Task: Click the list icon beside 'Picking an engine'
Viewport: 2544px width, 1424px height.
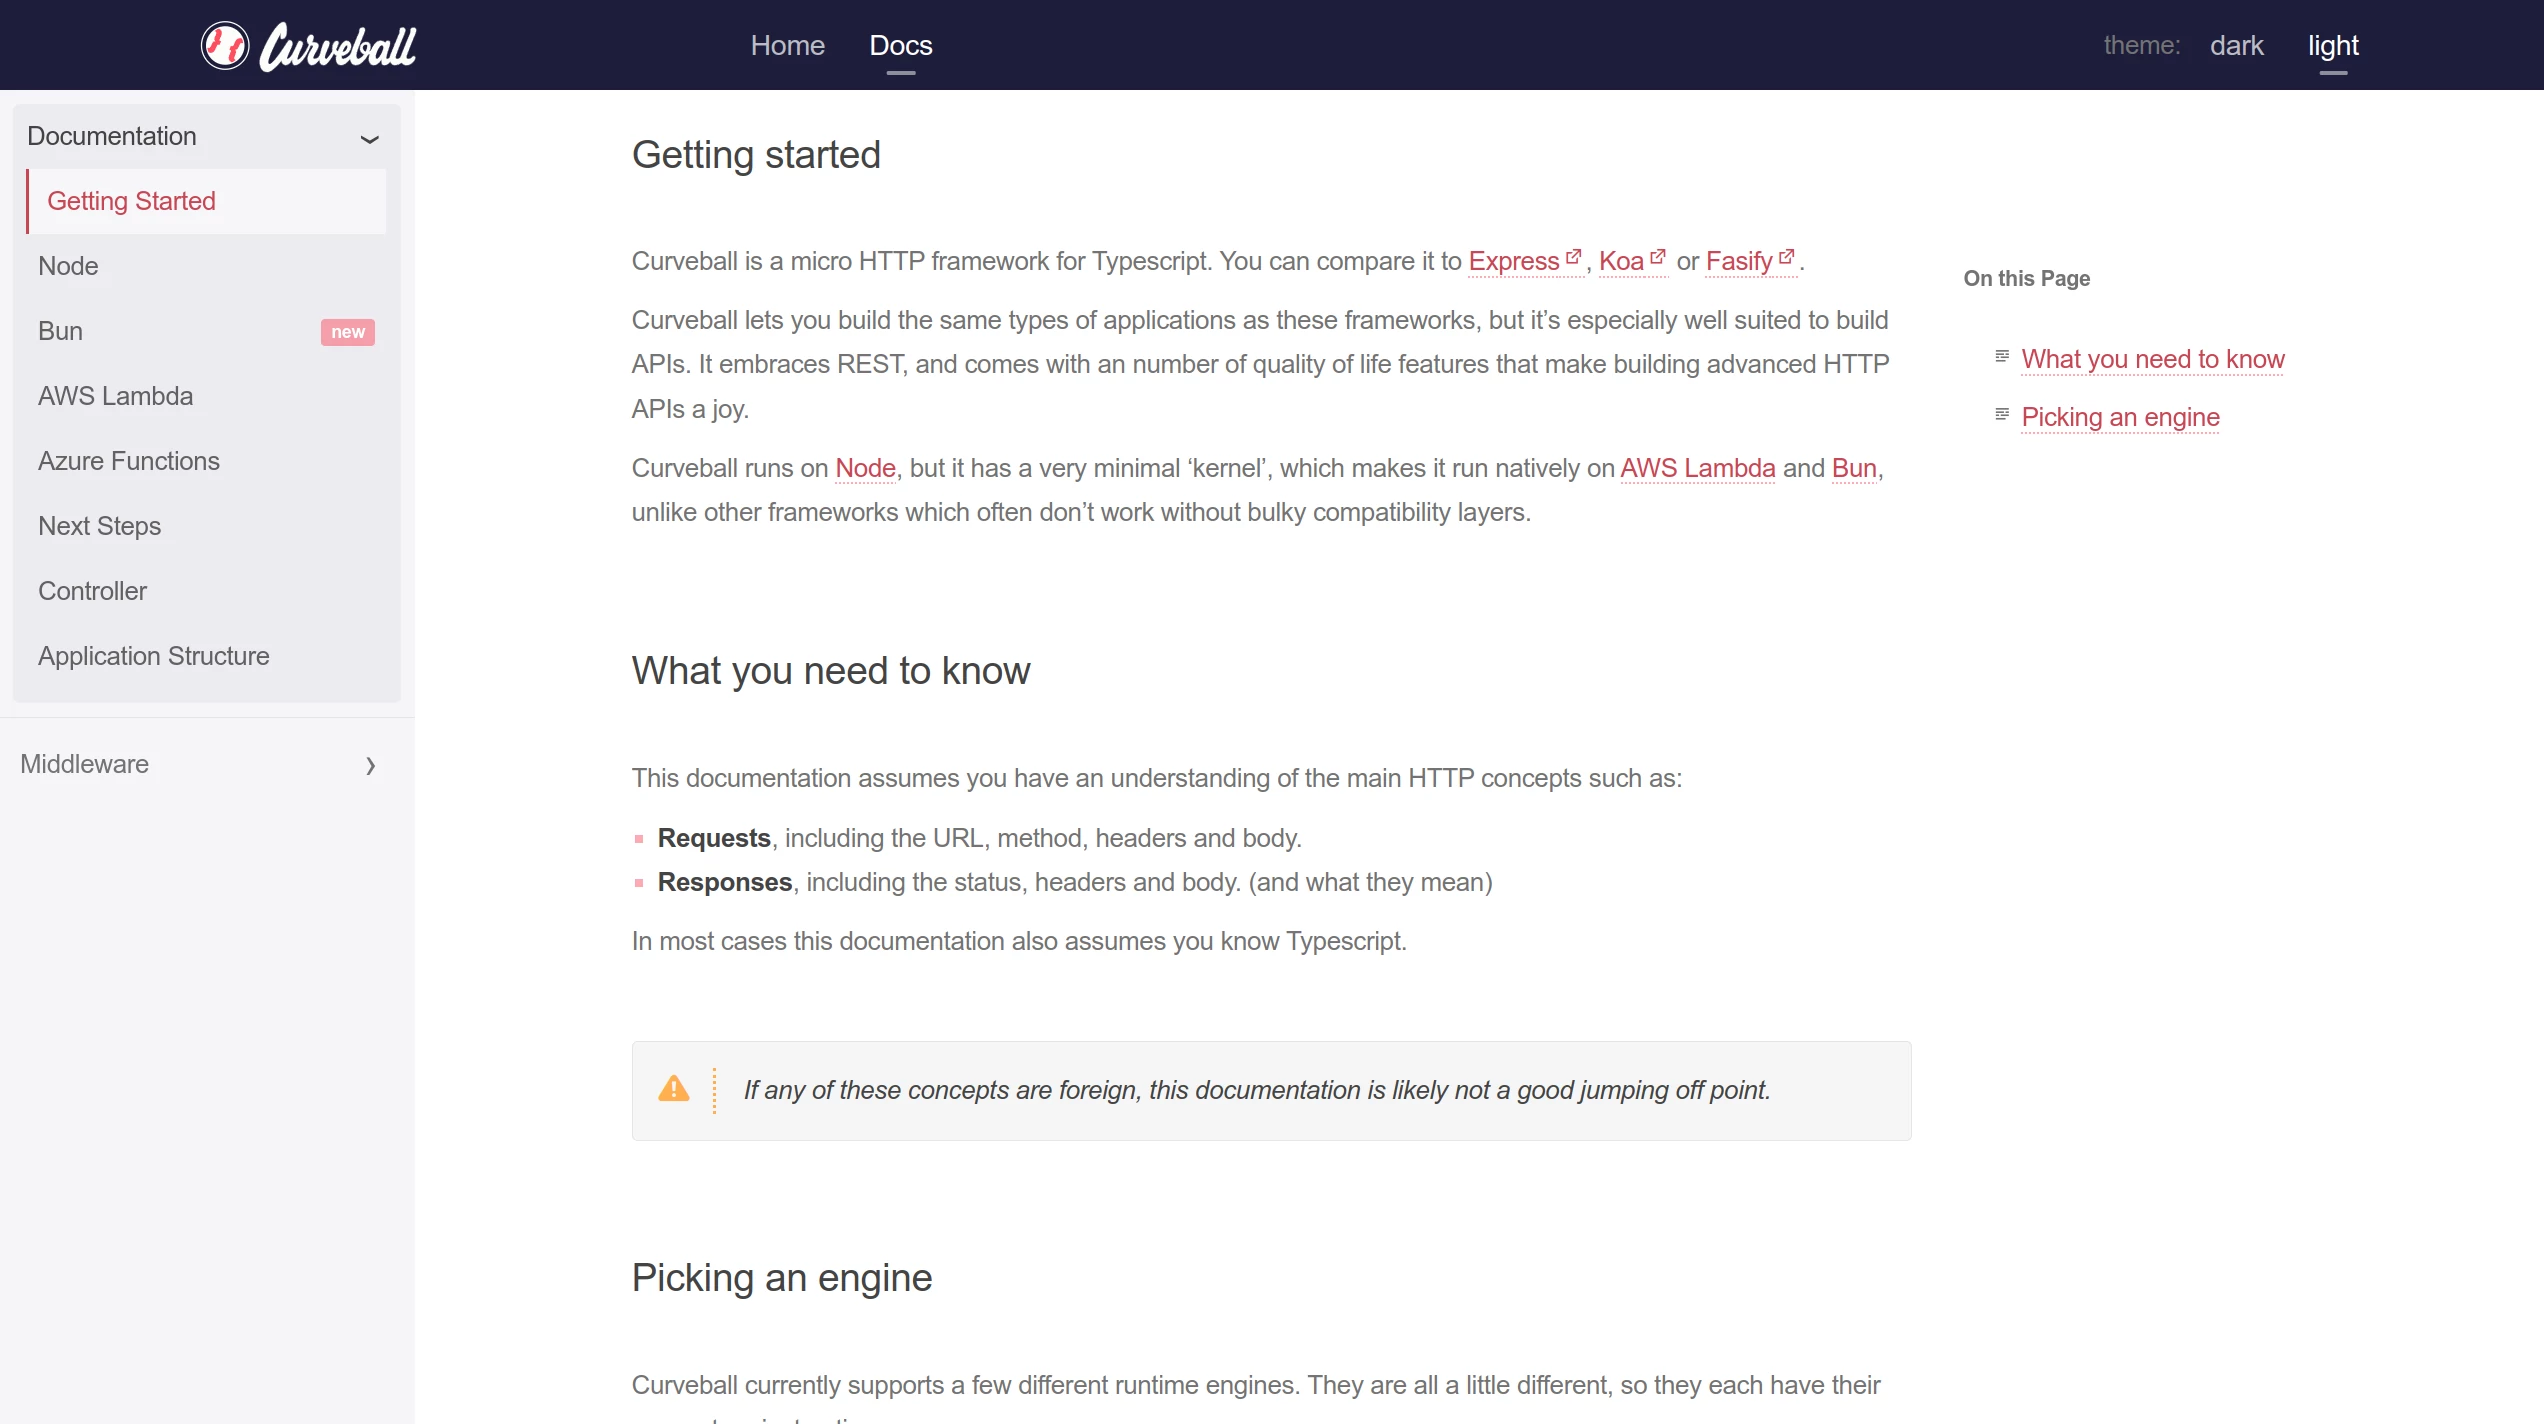Action: click(2002, 414)
